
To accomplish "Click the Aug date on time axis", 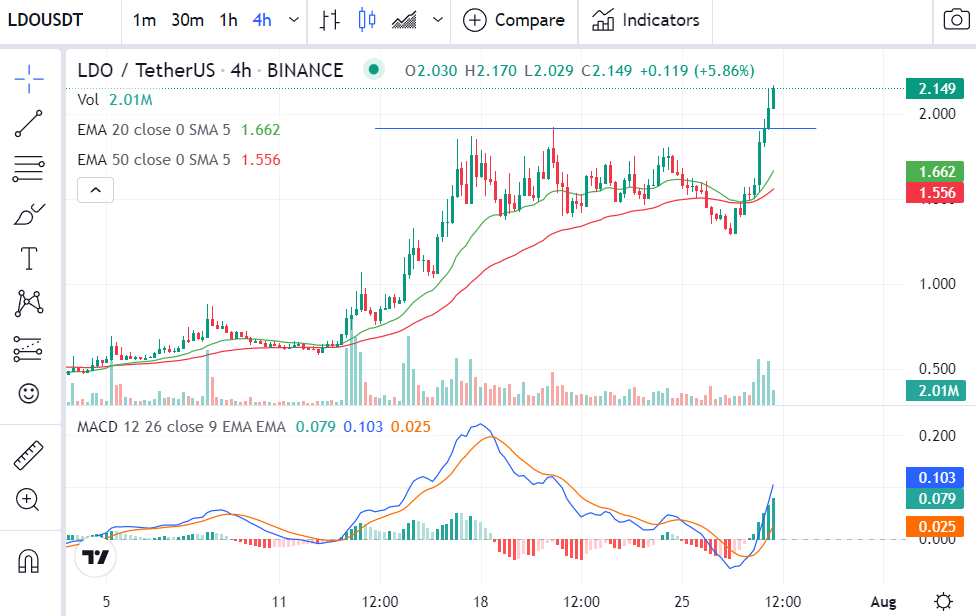I will (883, 602).
